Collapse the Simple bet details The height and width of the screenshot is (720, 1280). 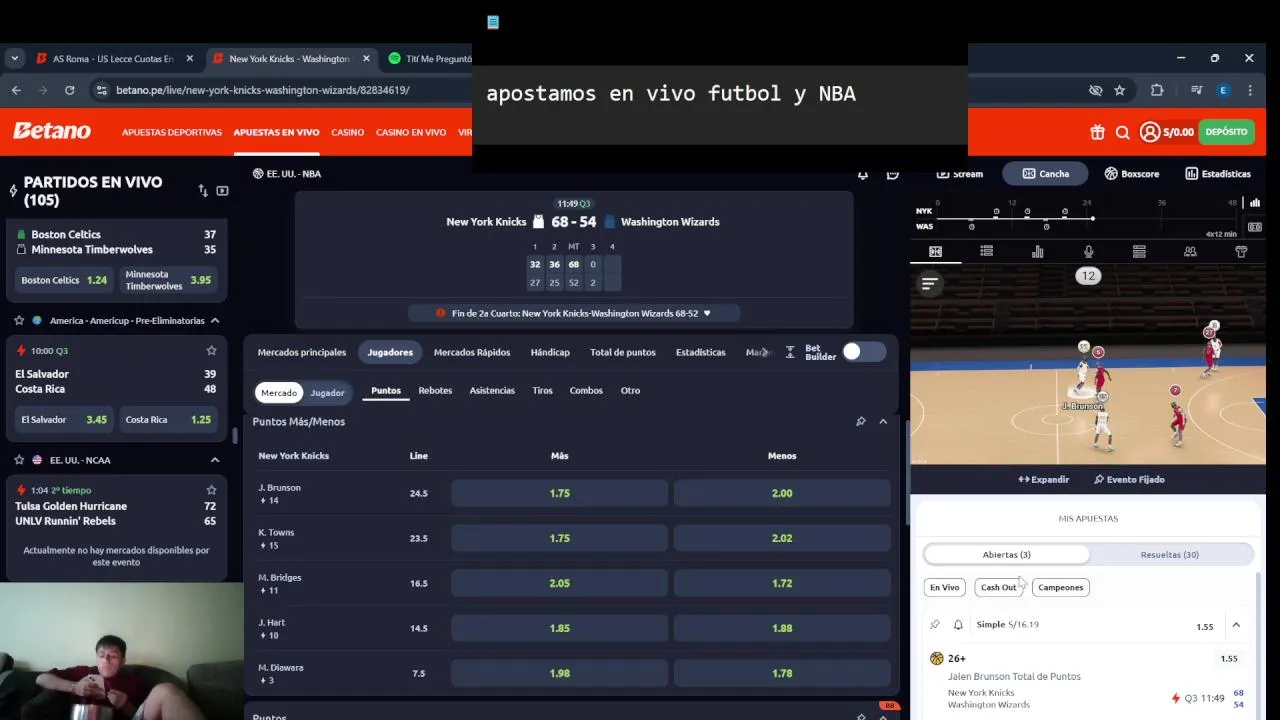(x=1236, y=625)
